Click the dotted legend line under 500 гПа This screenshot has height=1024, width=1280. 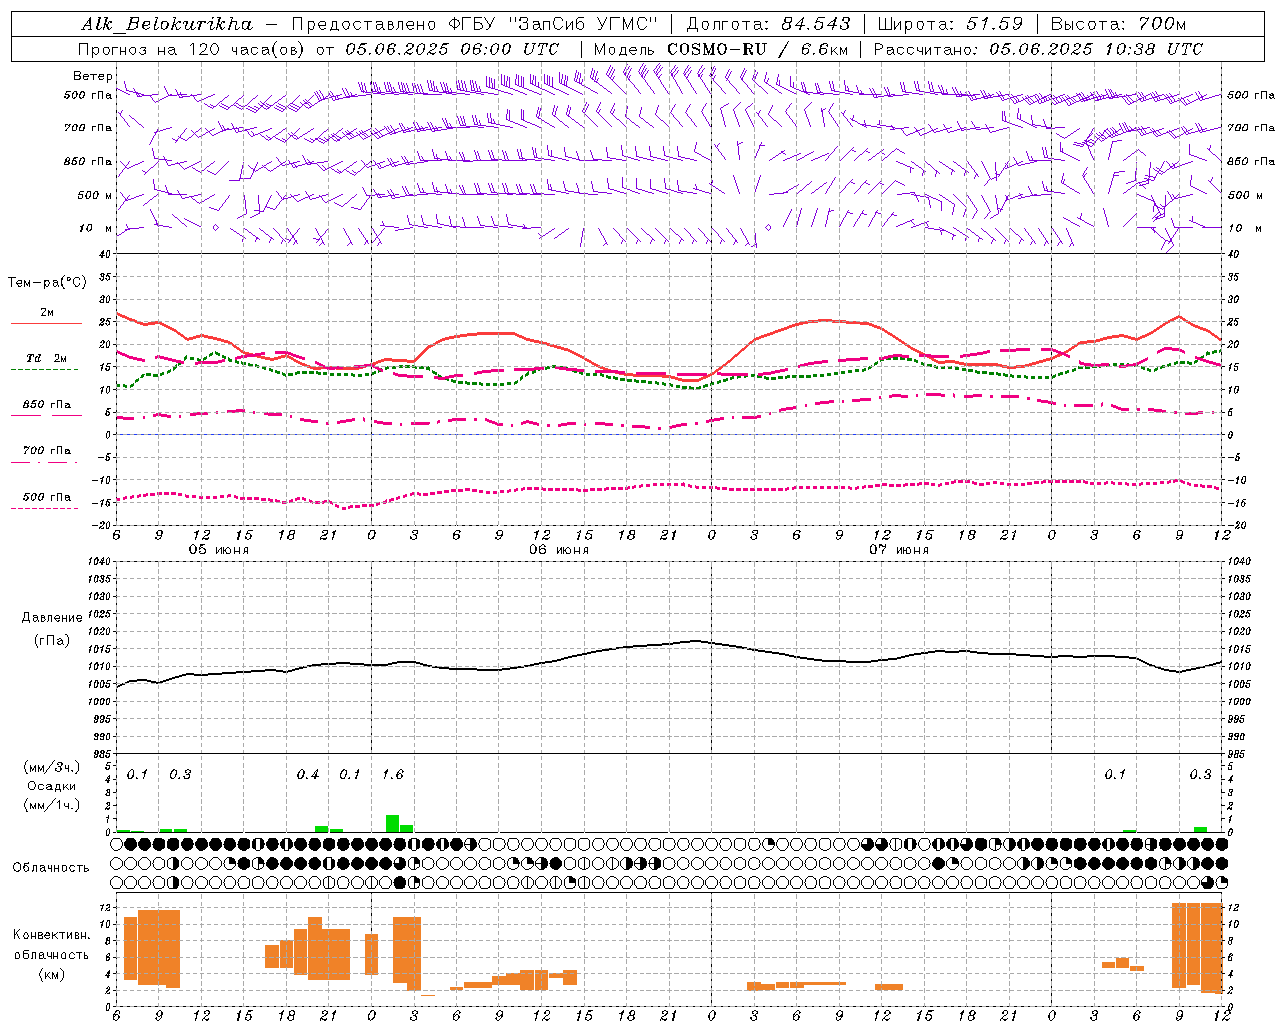(x=45, y=508)
